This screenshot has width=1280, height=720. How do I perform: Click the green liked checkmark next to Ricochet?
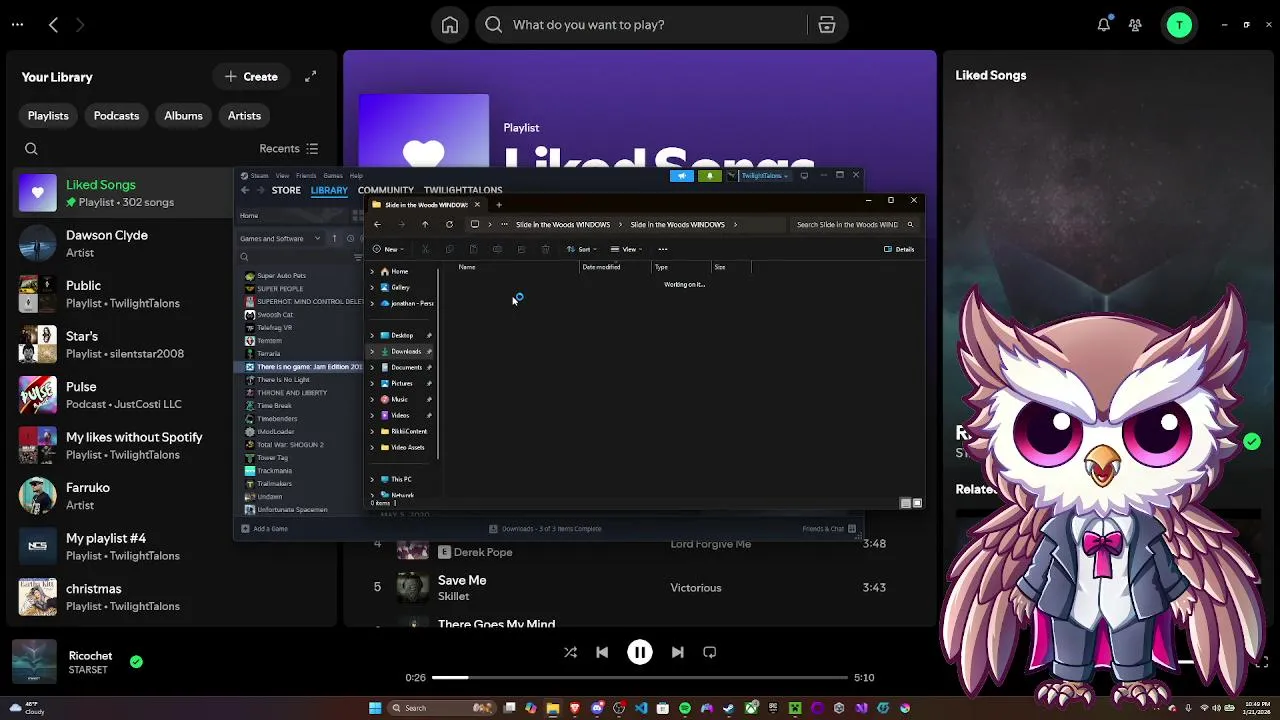136,661
